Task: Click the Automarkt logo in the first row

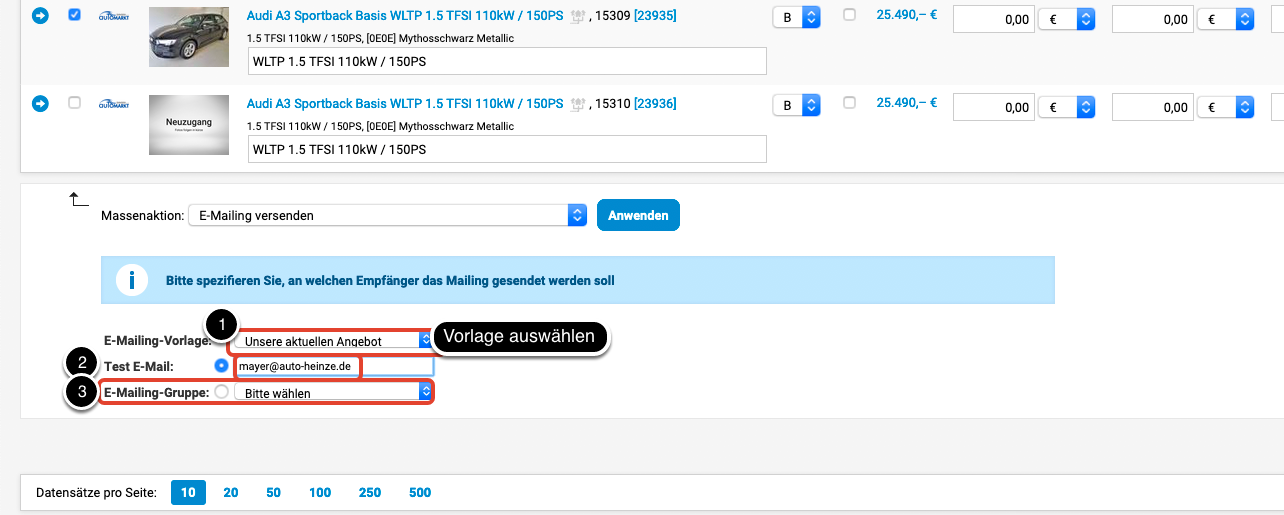Action: click(x=113, y=17)
